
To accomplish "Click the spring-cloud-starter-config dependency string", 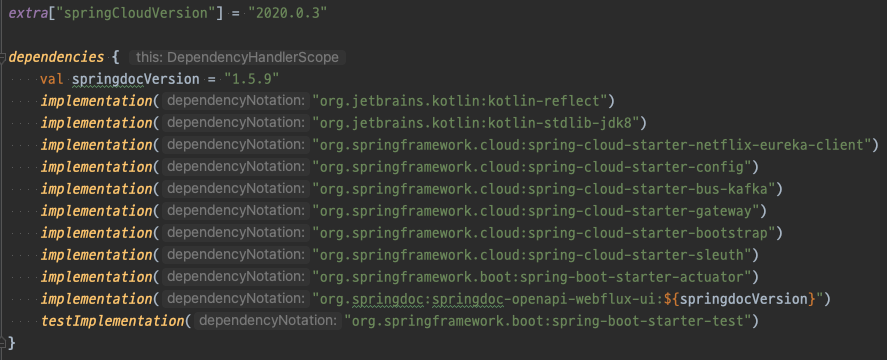I will (x=531, y=167).
